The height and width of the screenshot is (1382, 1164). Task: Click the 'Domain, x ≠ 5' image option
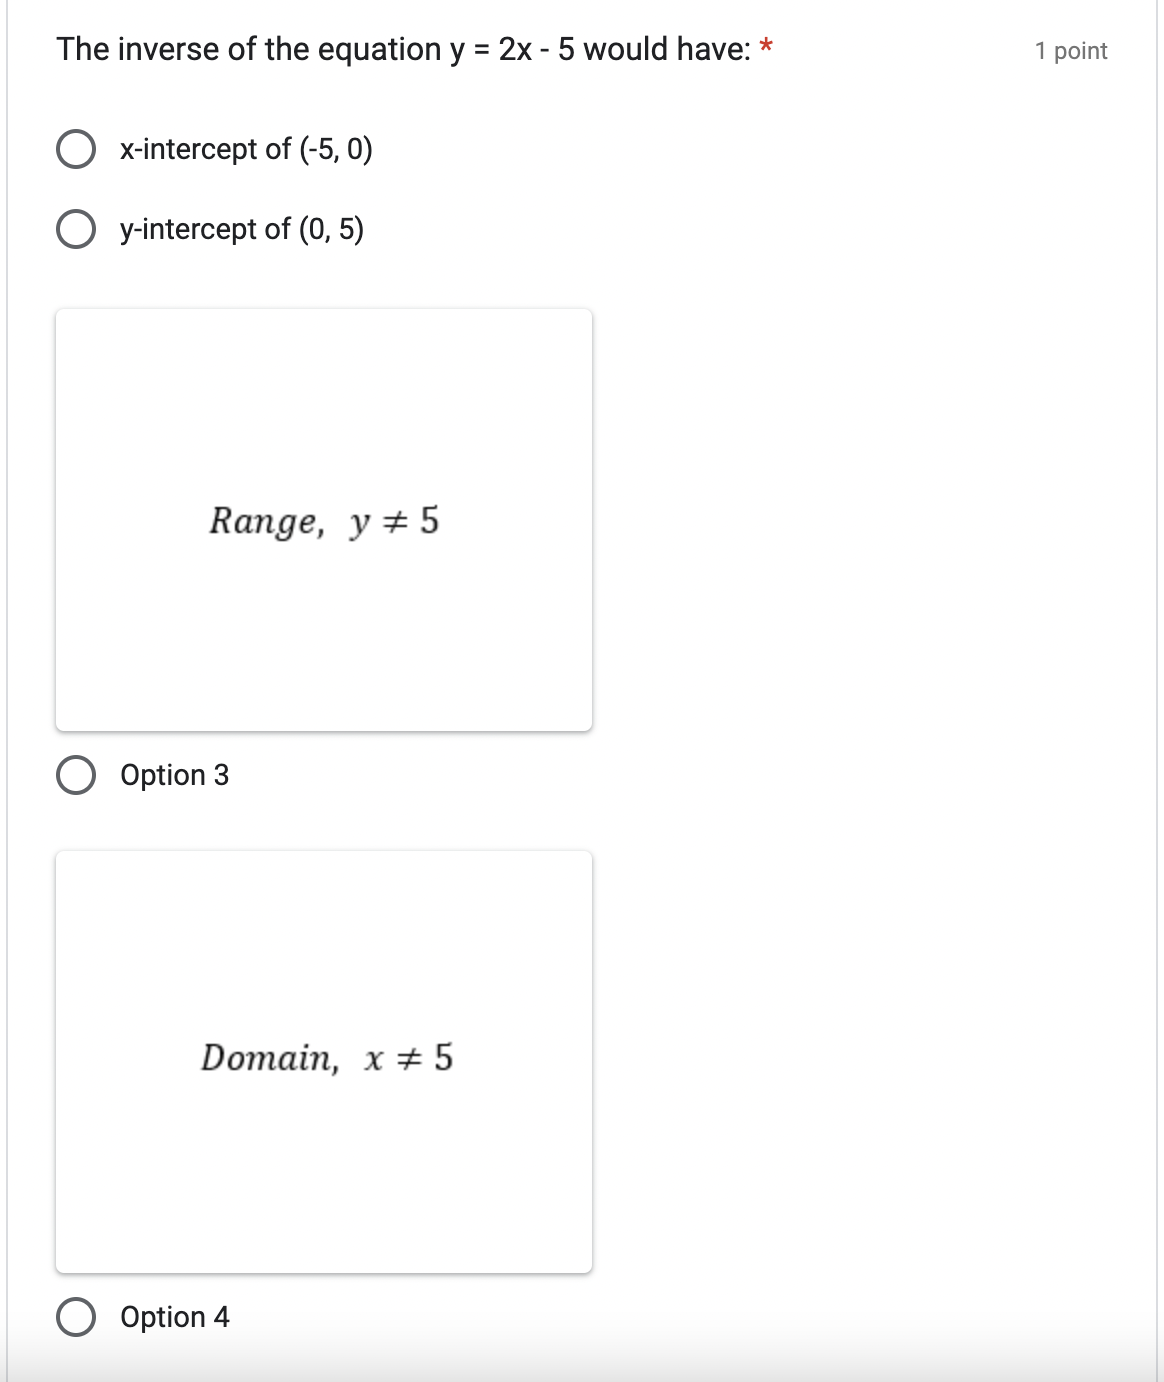coord(324,1060)
